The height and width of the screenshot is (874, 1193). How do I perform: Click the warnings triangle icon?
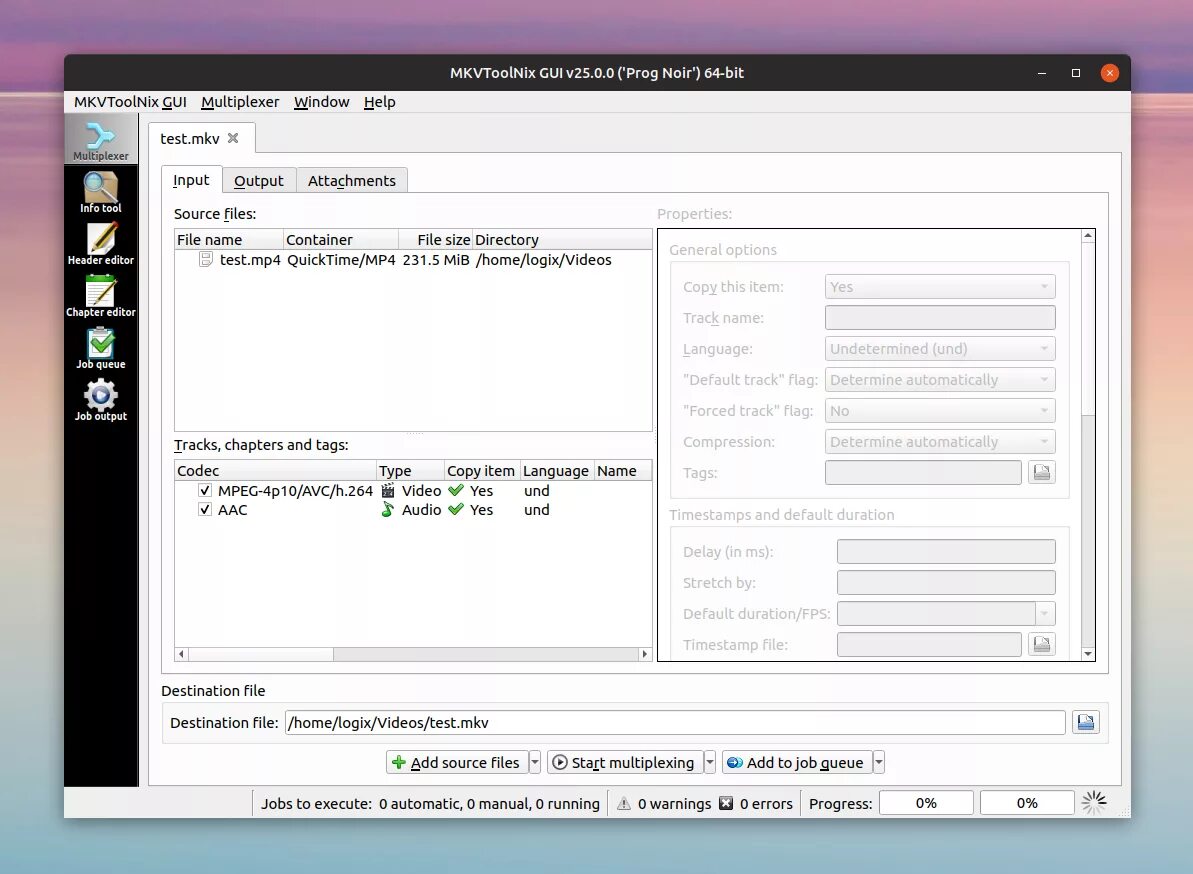tap(624, 803)
